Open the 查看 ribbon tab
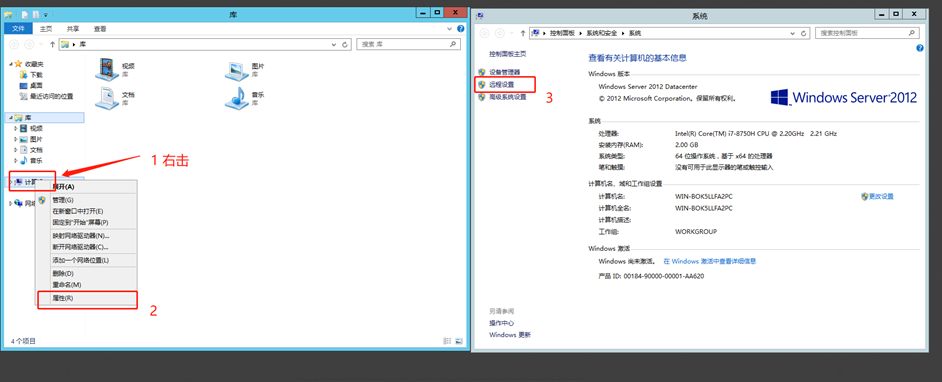This screenshot has height=382, width=942. [100, 28]
